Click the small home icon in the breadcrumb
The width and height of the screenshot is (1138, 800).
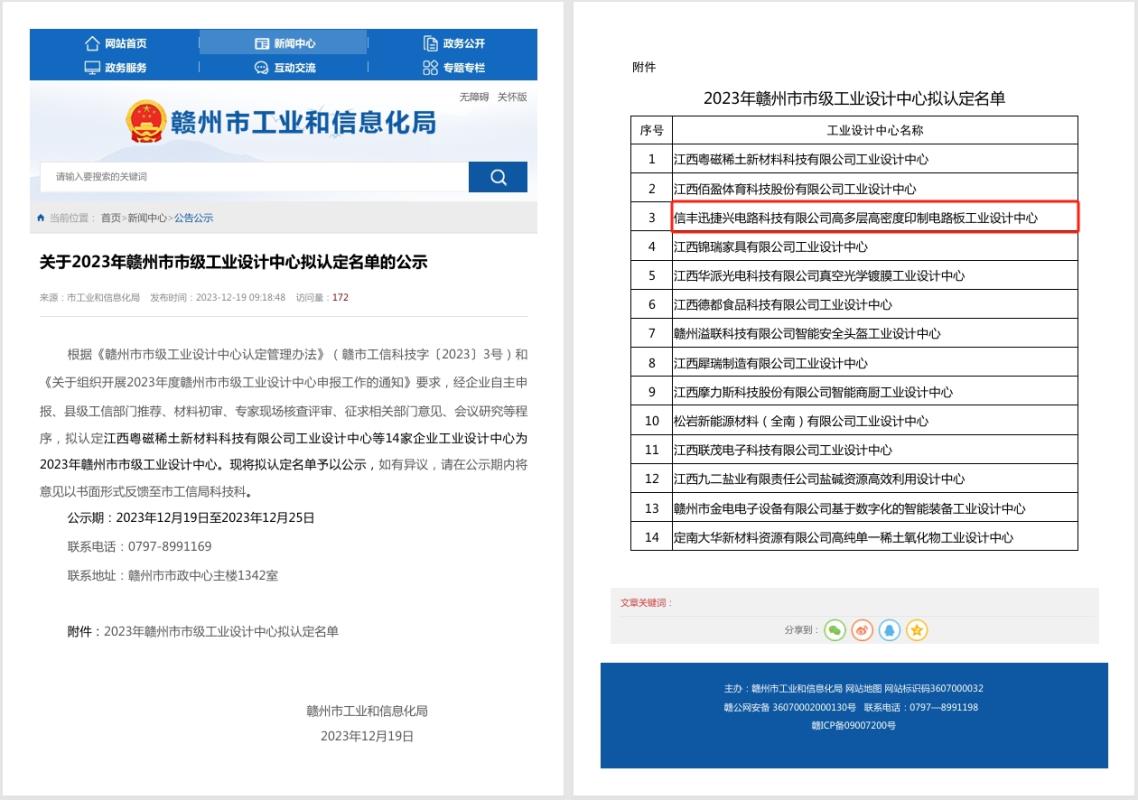(x=40, y=218)
